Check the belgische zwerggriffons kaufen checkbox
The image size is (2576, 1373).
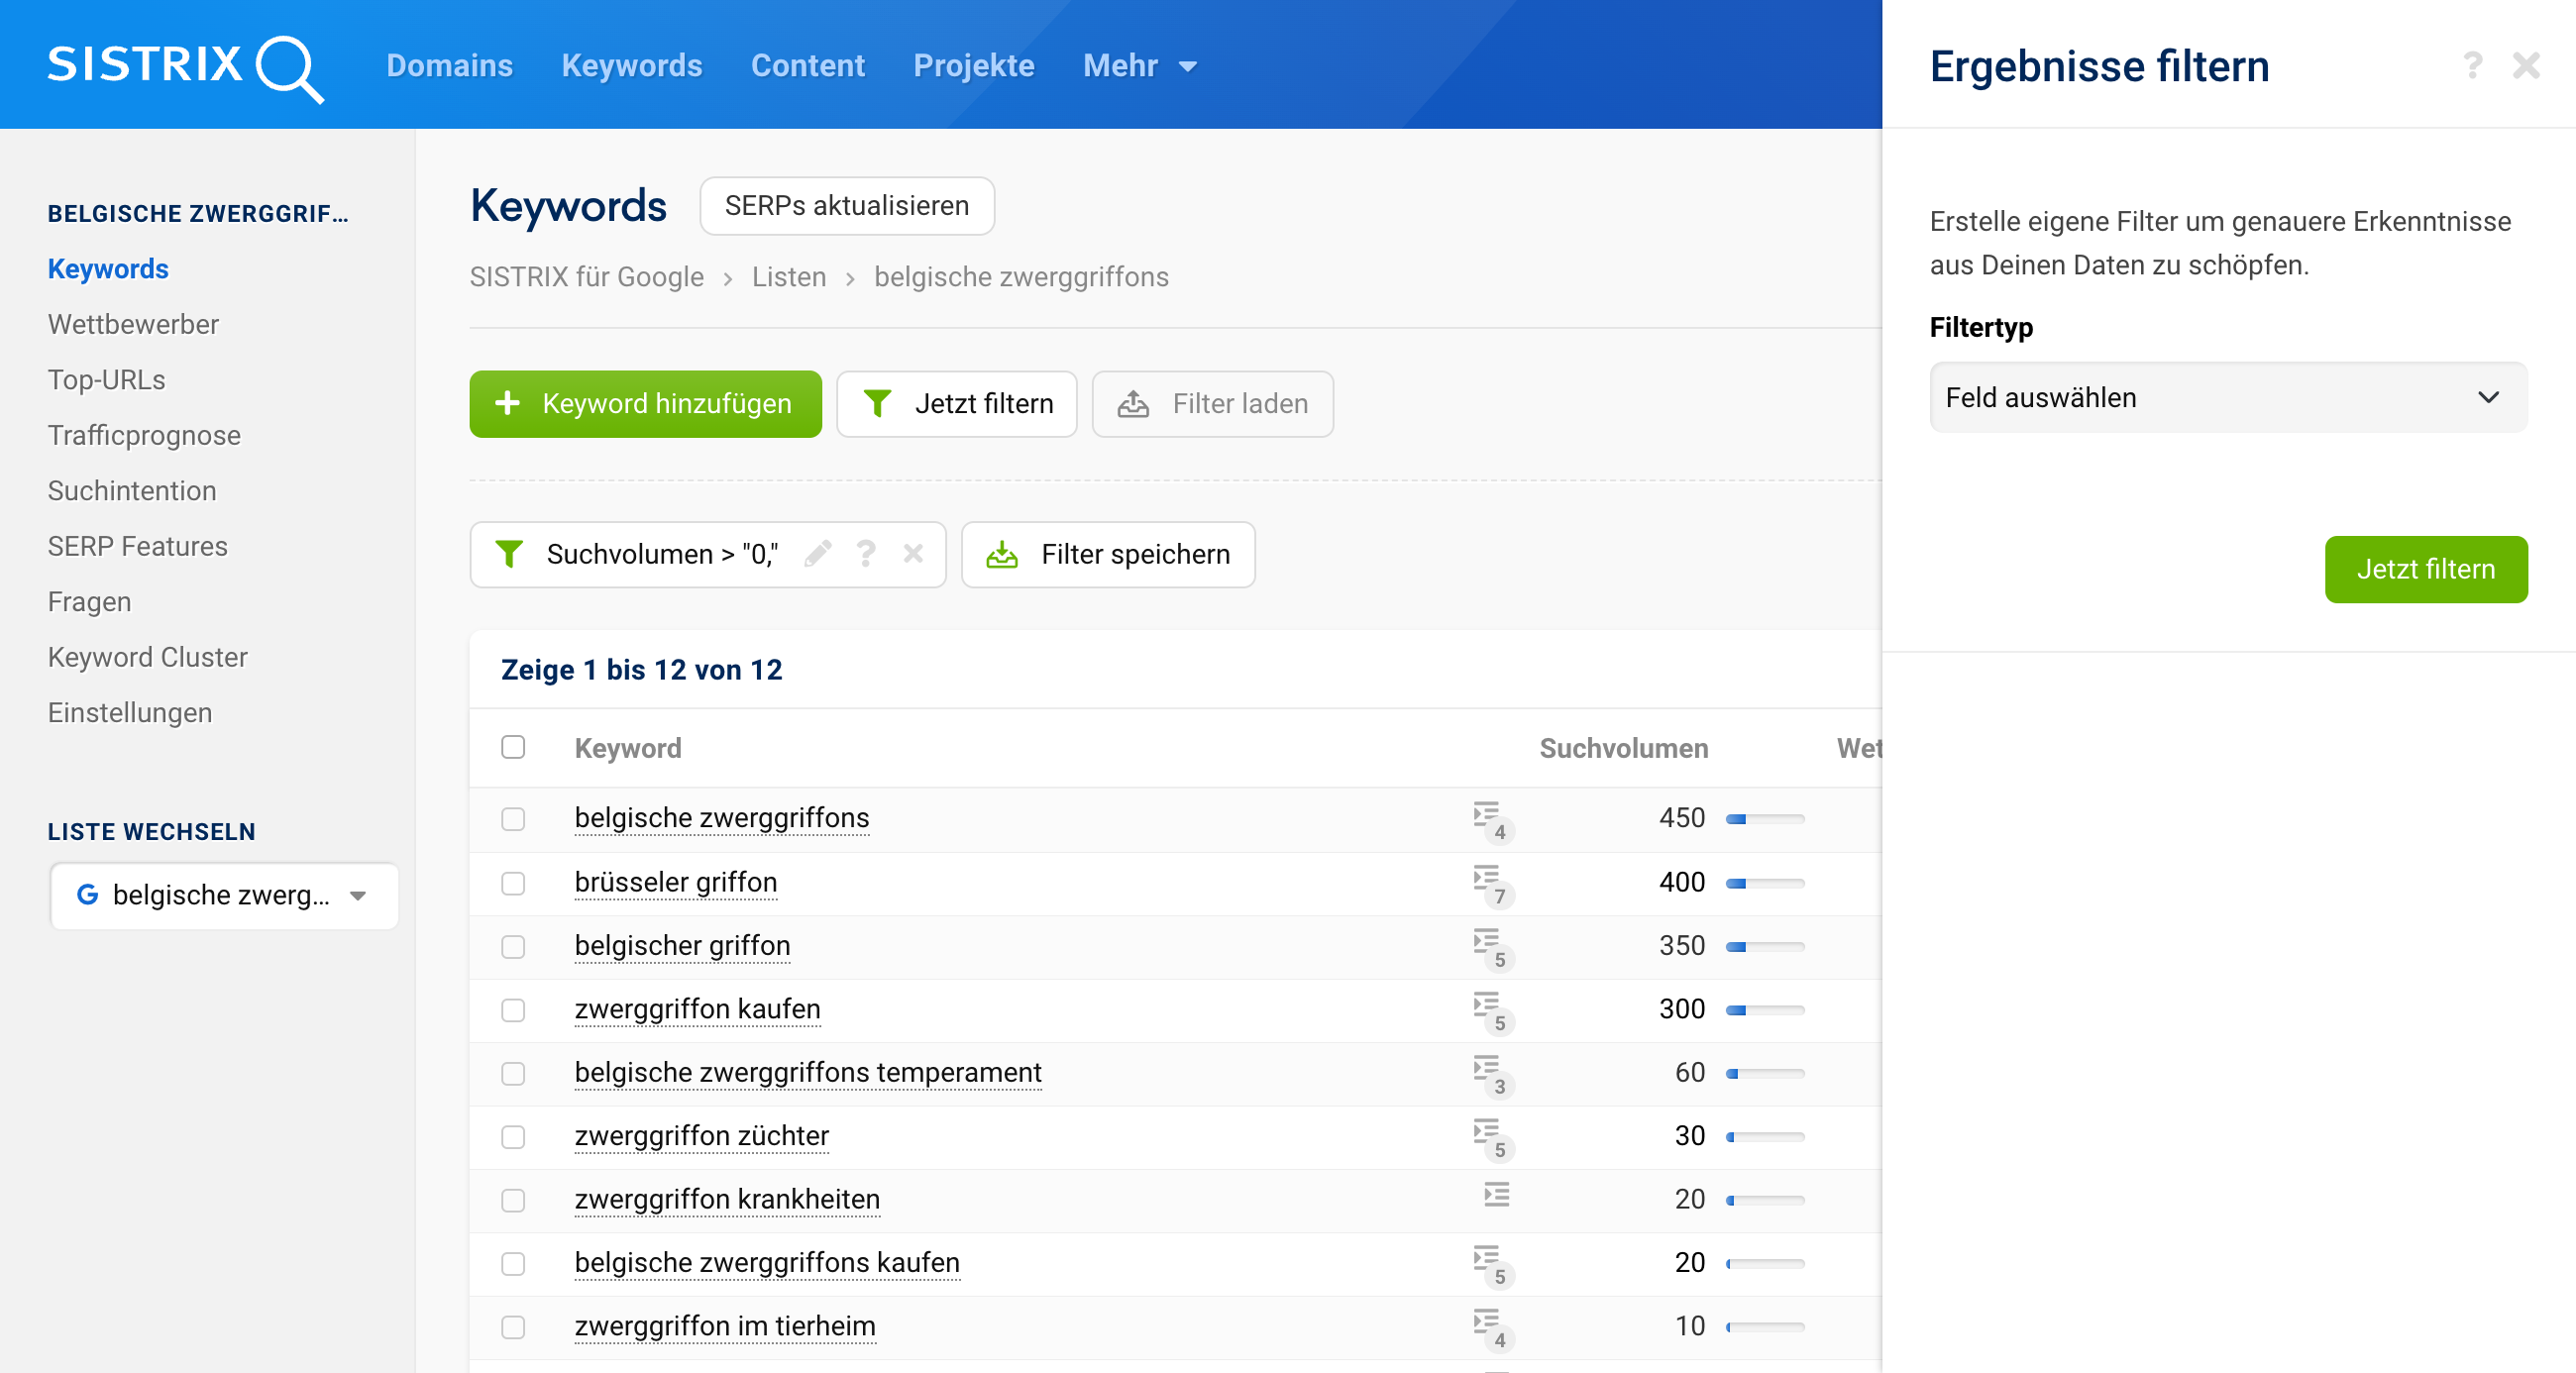click(x=513, y=1264)
